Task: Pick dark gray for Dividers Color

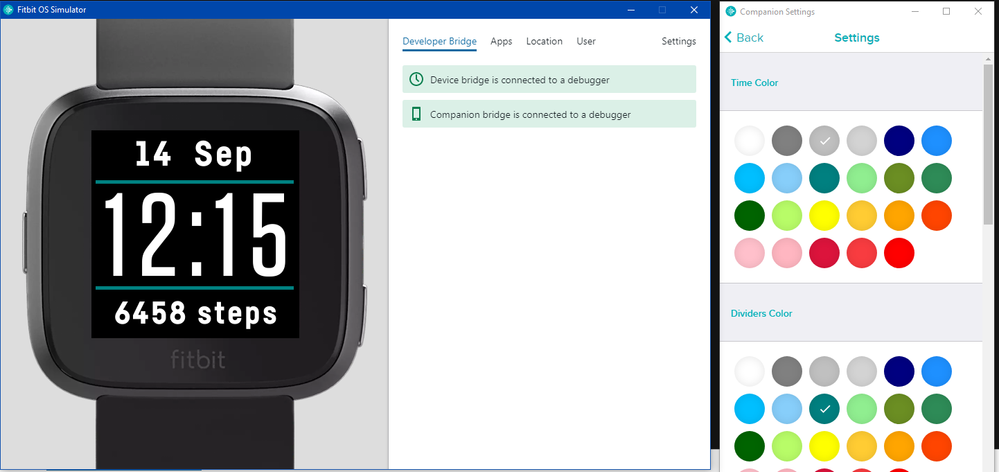Action: [x=787, y=371]
